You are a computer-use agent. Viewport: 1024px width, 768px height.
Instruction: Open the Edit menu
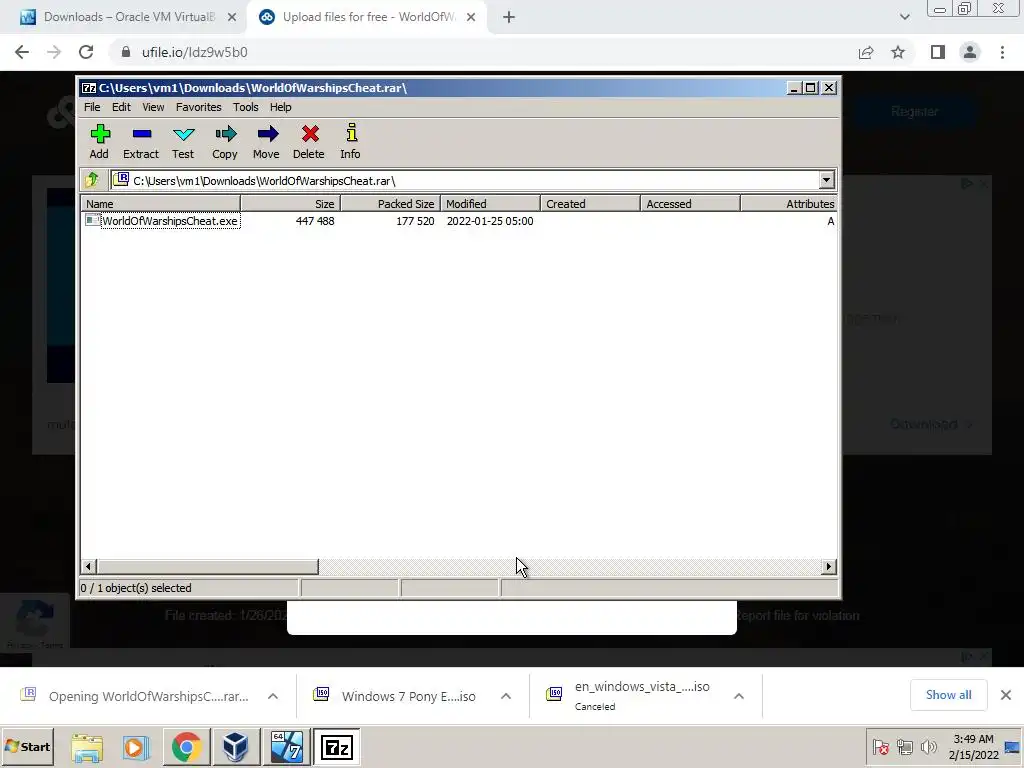(x=121, y=107)
